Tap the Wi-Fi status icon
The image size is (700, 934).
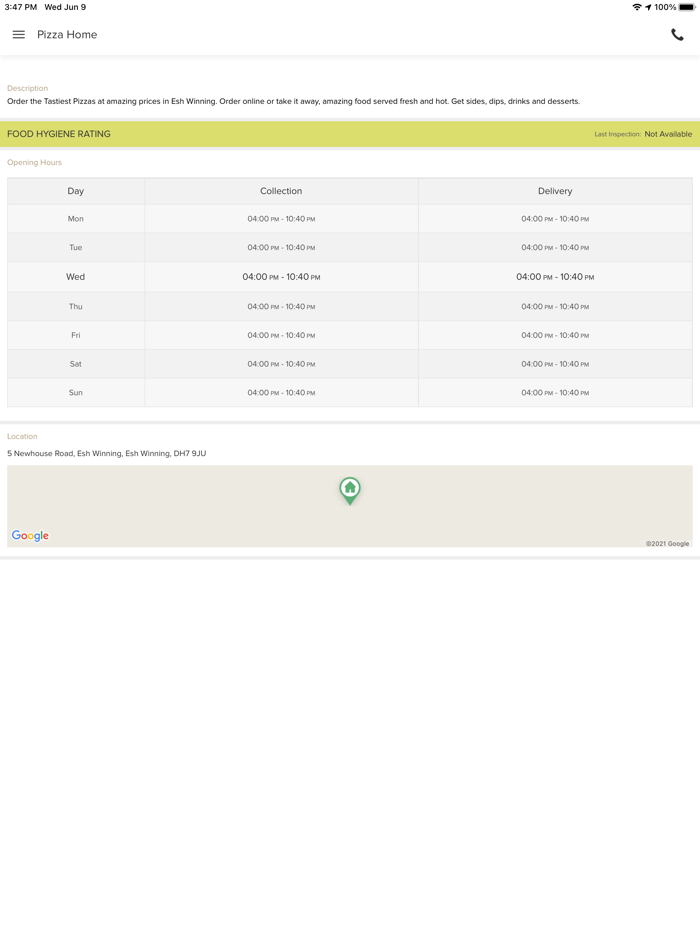click(x=636, y=7)
